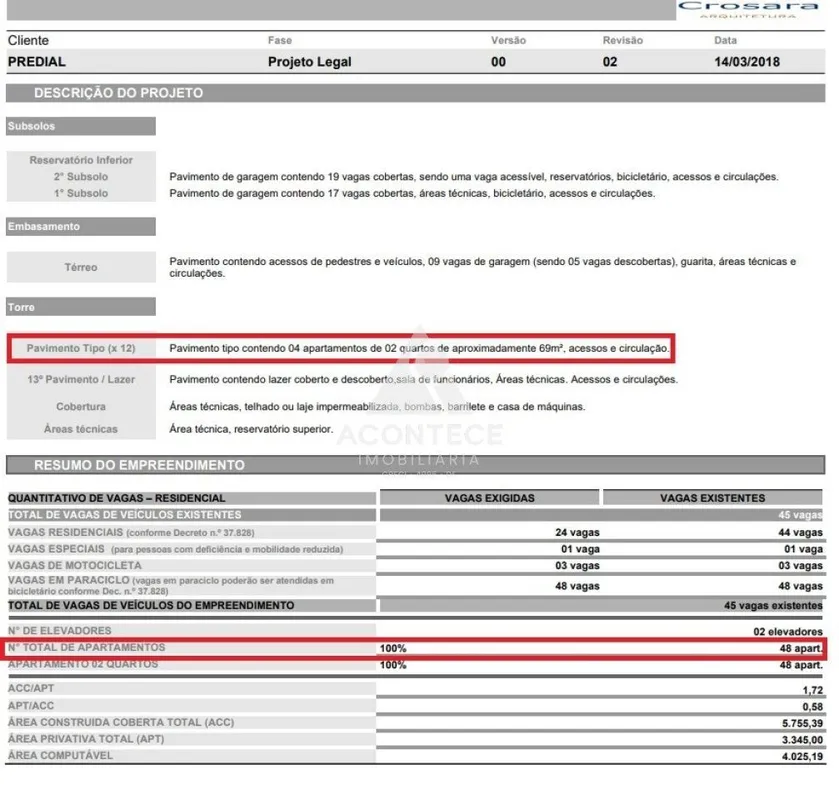The image size is (839, 800).
Task: Click the "N° DE ELEVADORES" row label
Action: click(x=59, y=631)
